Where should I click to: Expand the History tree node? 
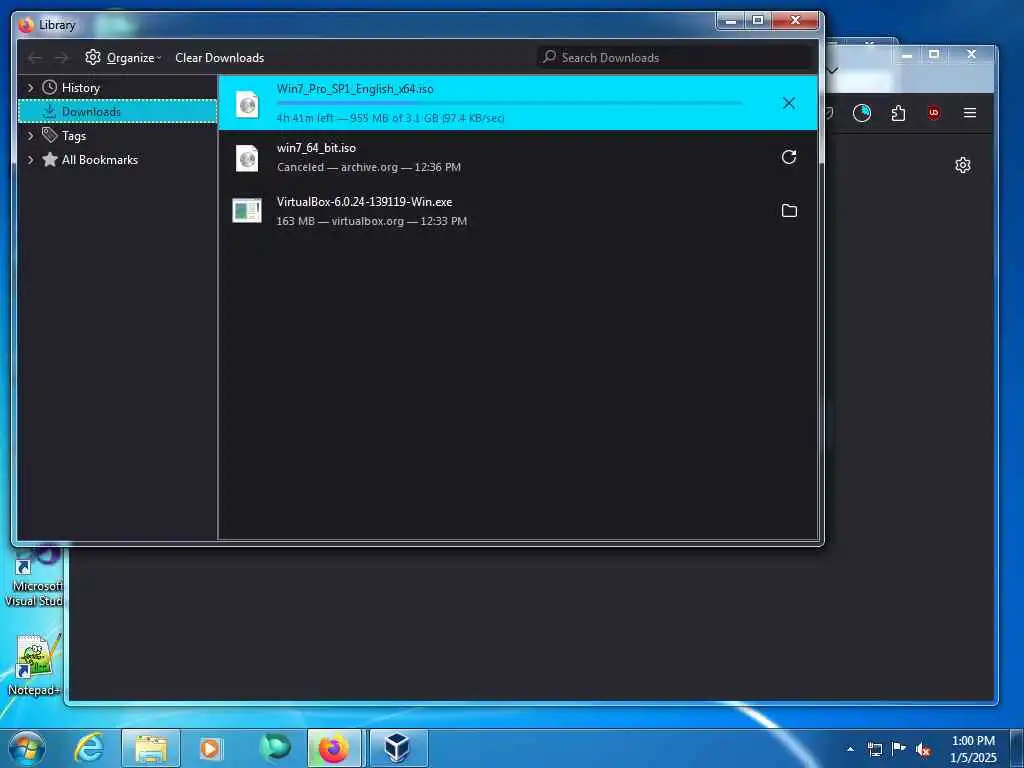30,88
